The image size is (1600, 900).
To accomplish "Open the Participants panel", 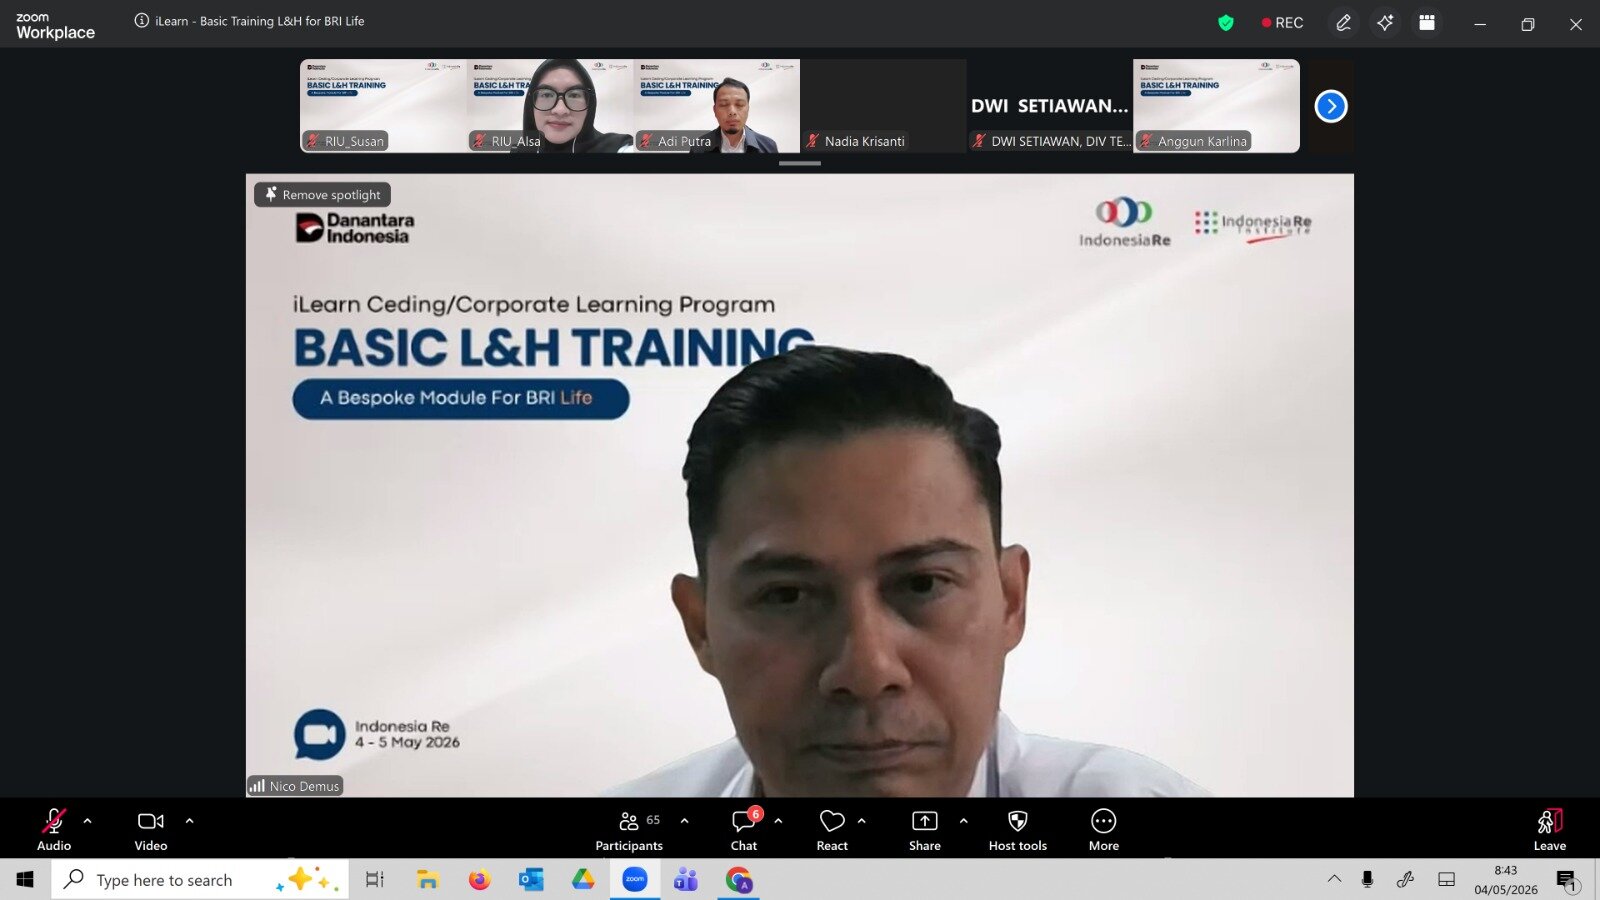I will (629, 829).
